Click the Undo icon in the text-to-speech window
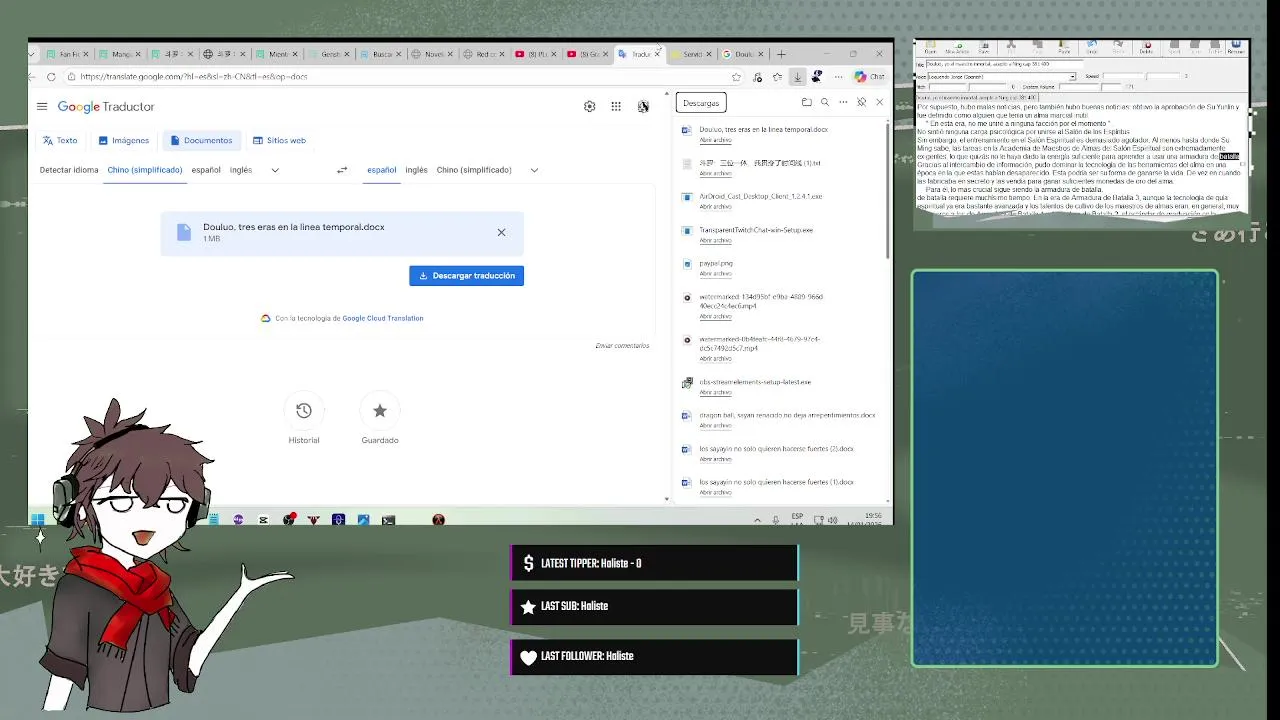 [1092, 47]
